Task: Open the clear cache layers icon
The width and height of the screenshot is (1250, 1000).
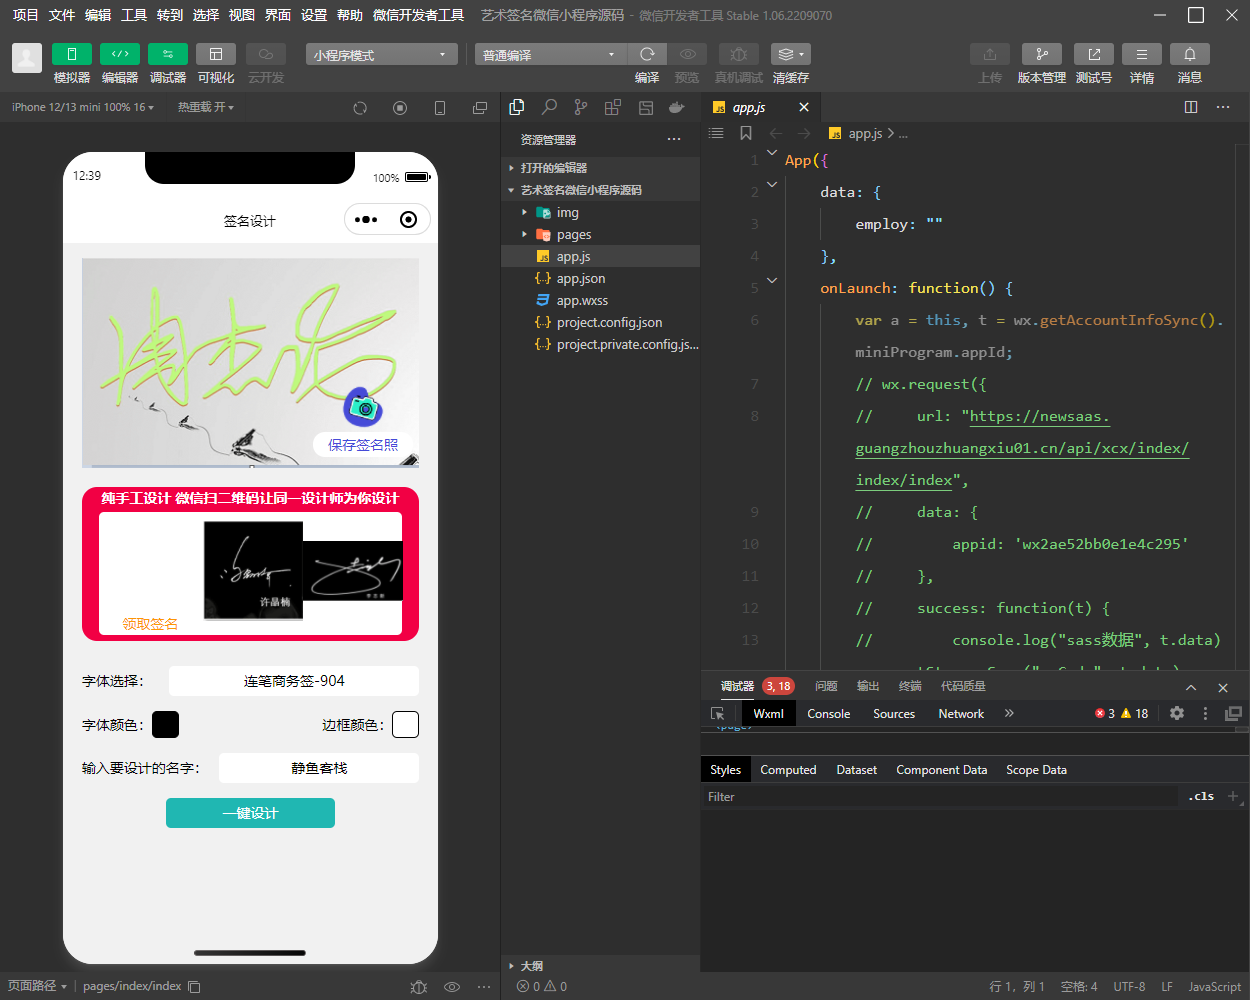Action: click(x=790, y=54)
